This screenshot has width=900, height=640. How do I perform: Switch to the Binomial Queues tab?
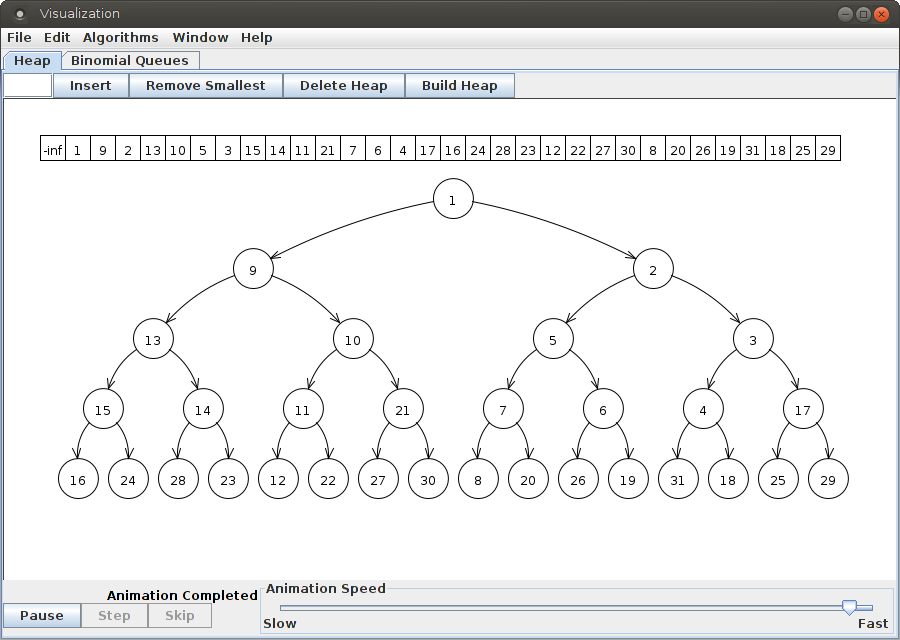point(129,61)
